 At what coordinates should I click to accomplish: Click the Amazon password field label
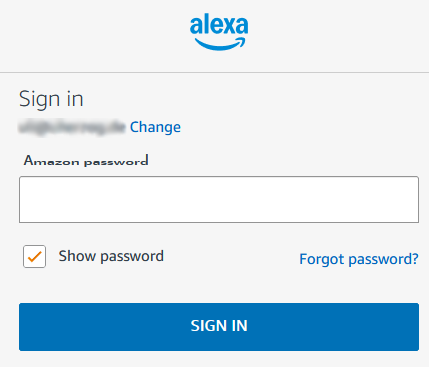[86, 161]
